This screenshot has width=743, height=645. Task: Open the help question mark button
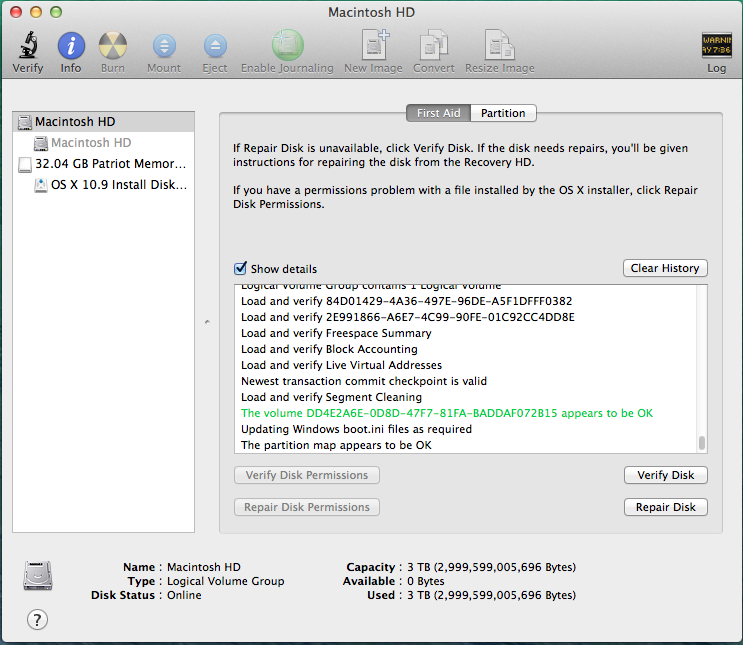(37, 619)
